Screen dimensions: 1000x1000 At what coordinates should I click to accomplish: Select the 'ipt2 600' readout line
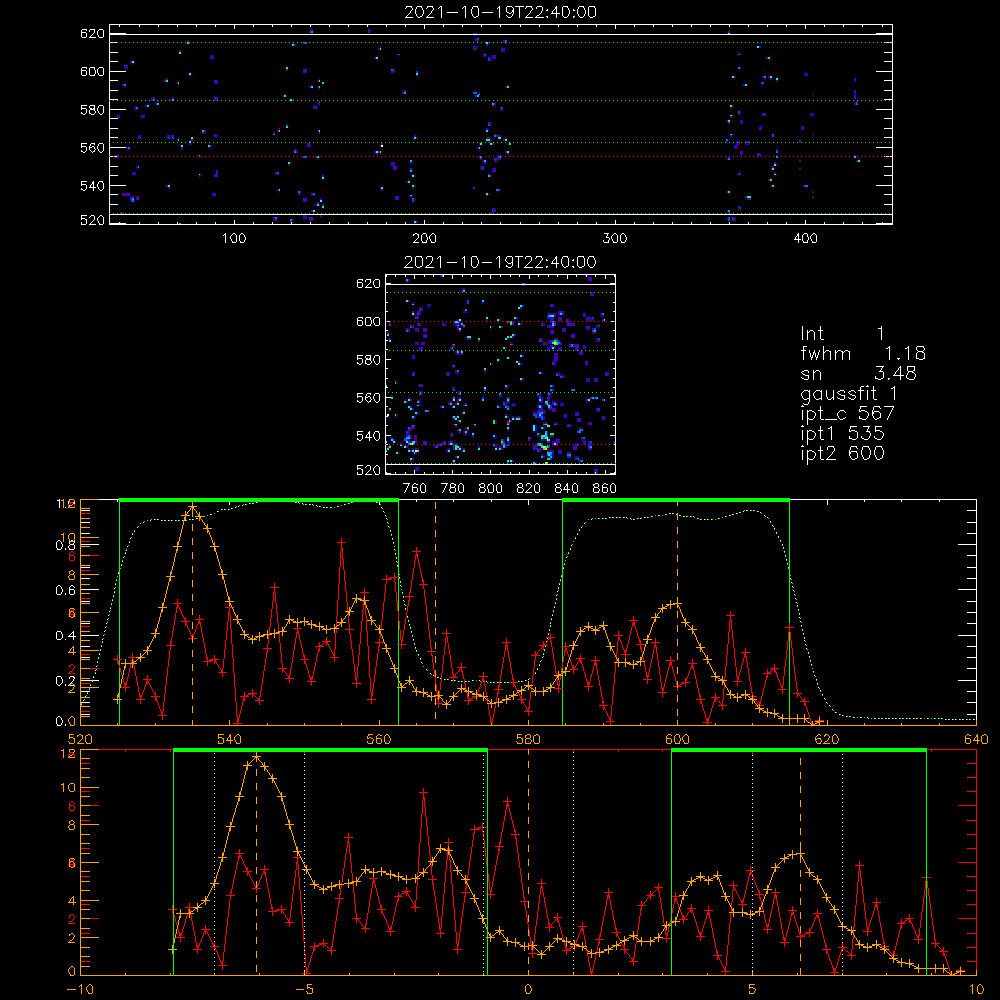point(842,453)
